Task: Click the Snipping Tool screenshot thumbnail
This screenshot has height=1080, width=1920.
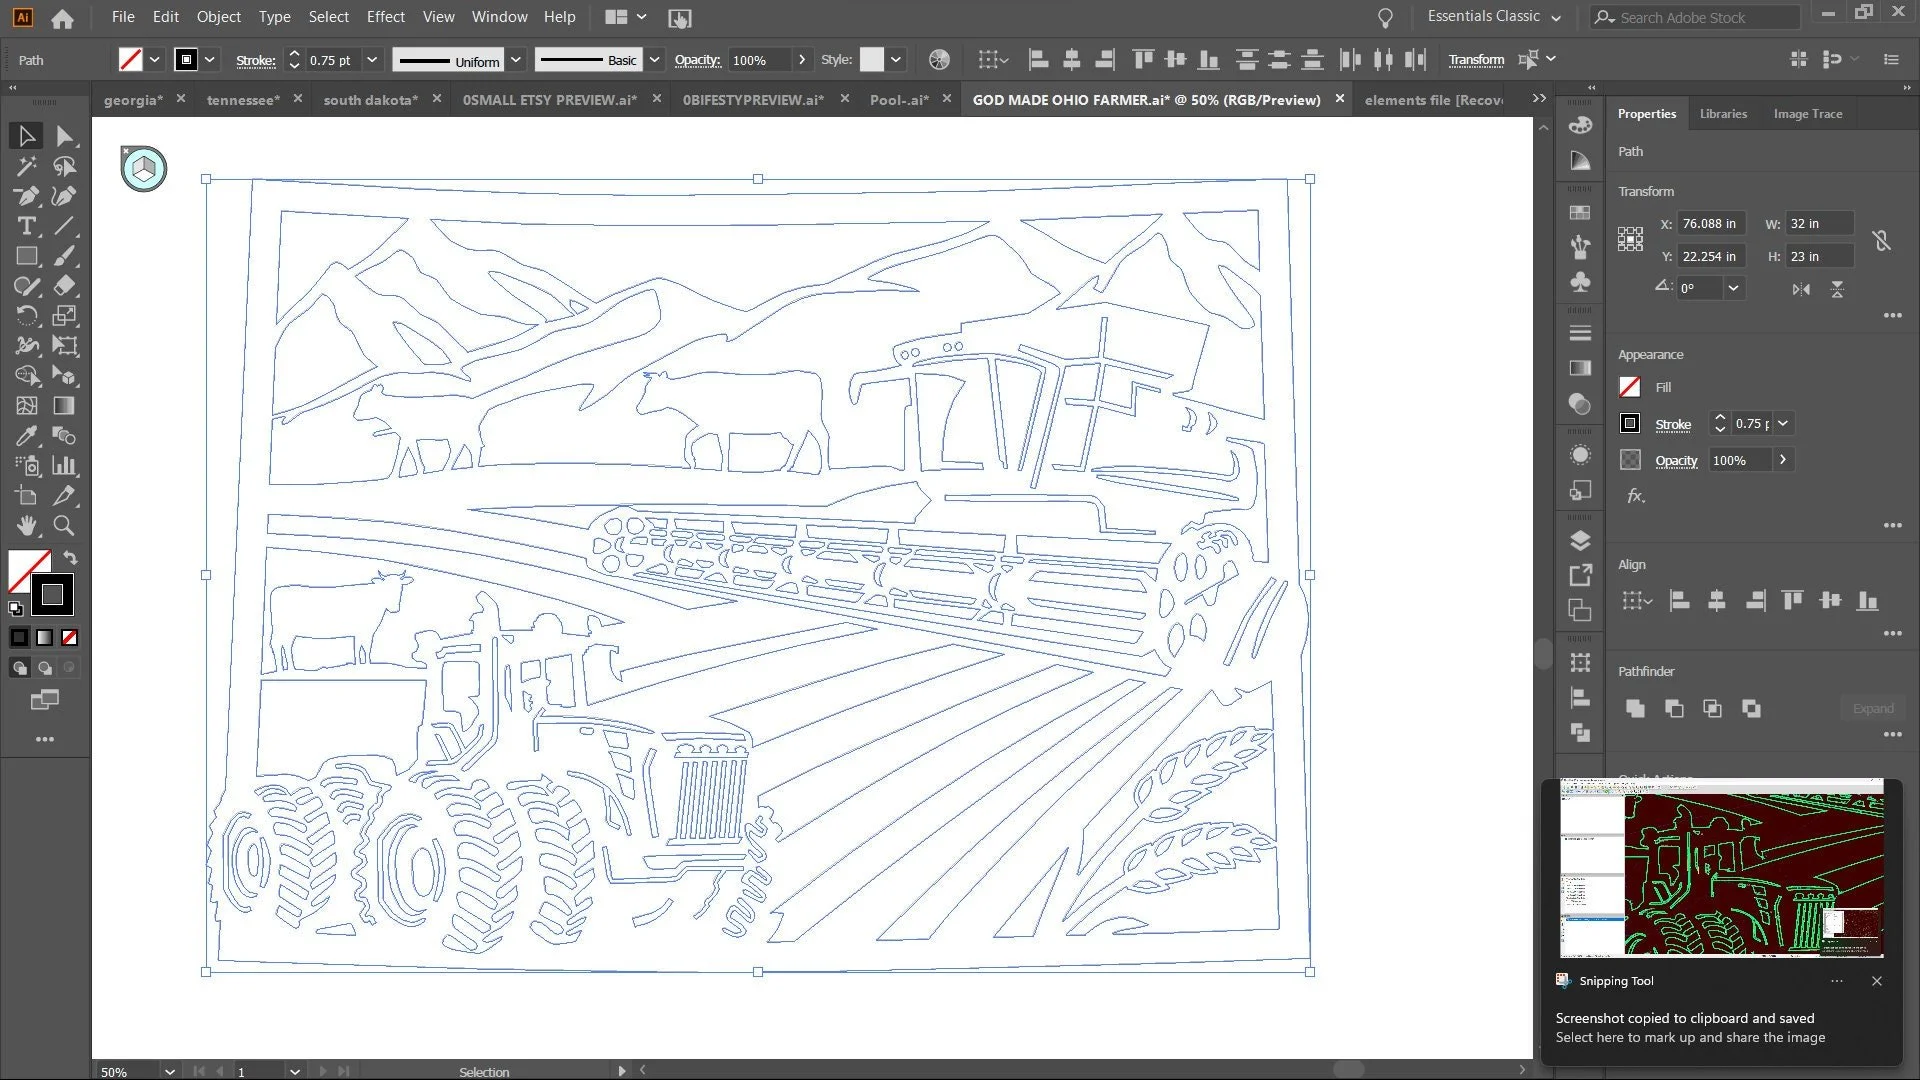Action: coord(1721,868)
